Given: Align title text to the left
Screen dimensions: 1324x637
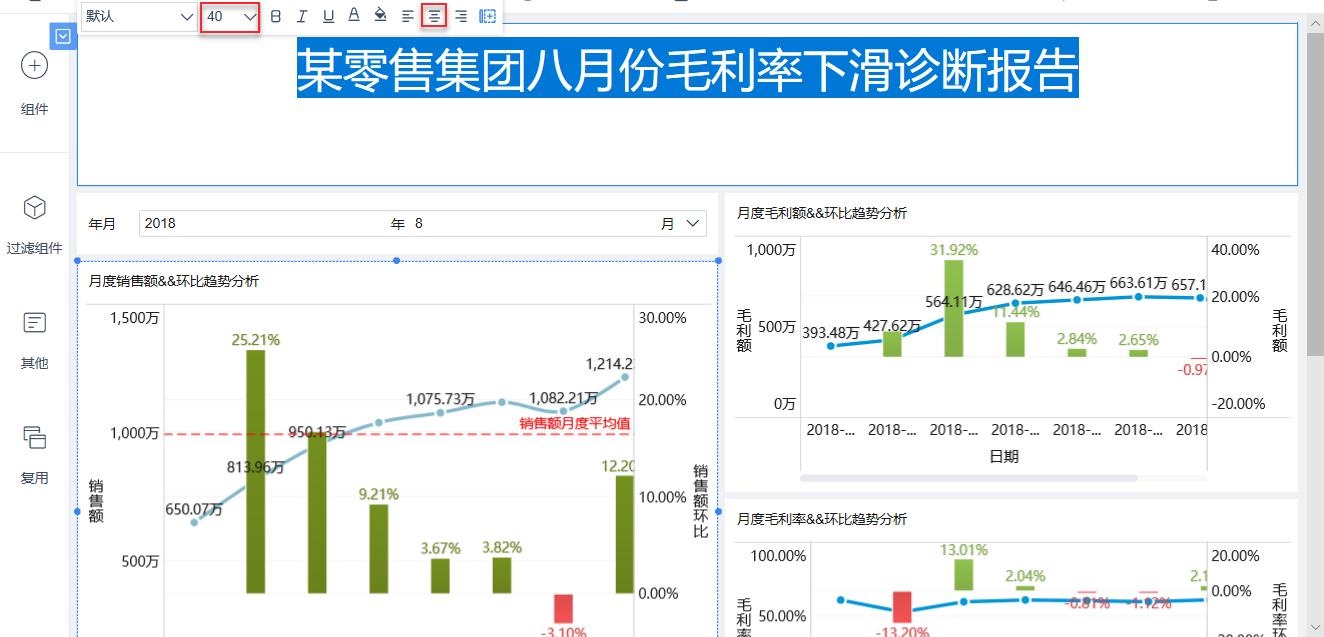Looking at the screenshot, I should point(408,16).
